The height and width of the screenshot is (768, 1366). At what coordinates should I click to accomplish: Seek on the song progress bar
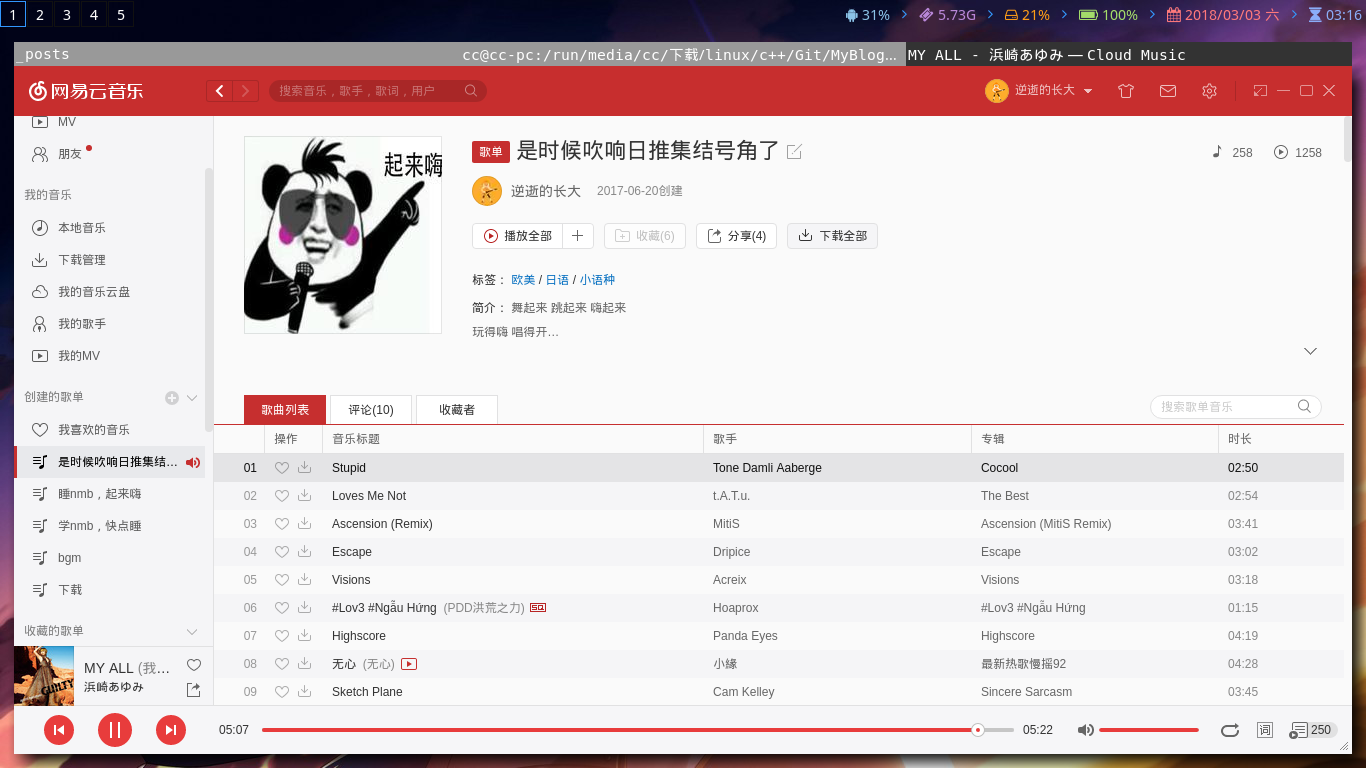638,730
